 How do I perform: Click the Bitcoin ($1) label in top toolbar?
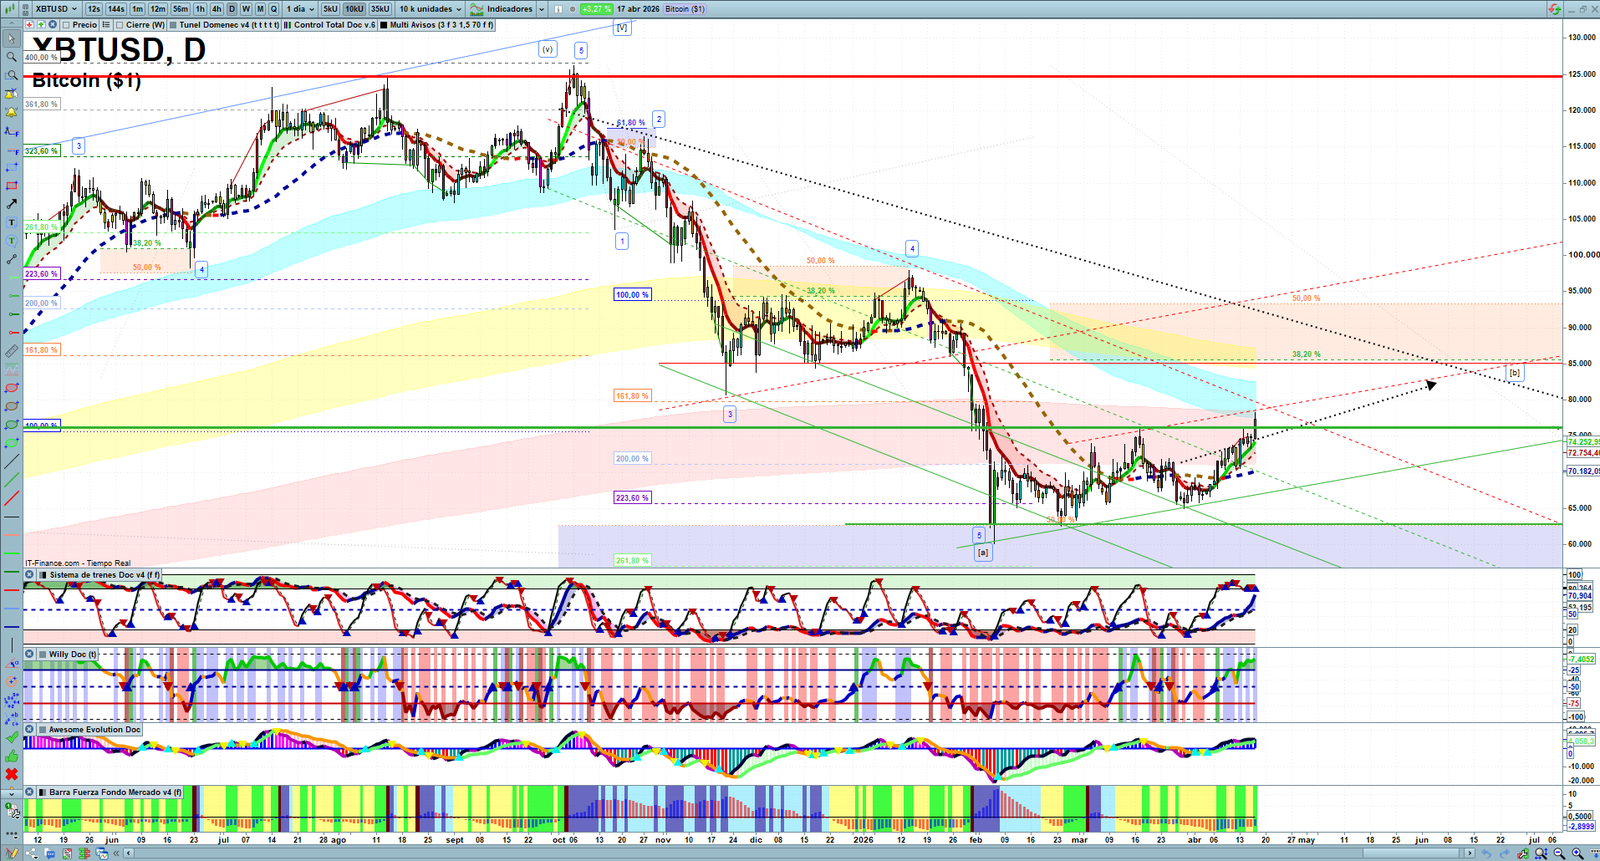pos(685,9)
